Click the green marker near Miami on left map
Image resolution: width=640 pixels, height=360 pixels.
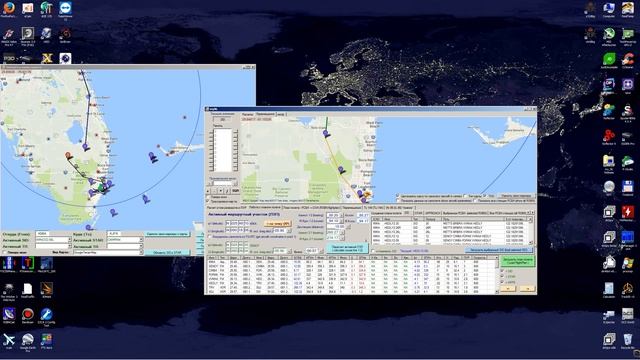point(101,187)
